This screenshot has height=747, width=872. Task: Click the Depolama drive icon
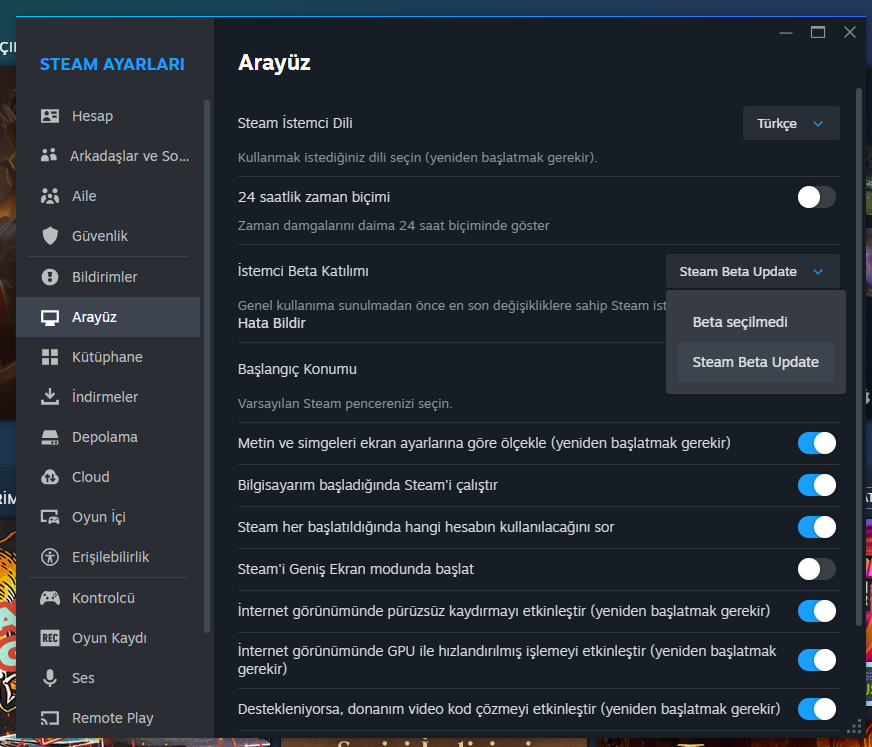tap(49, 437)
